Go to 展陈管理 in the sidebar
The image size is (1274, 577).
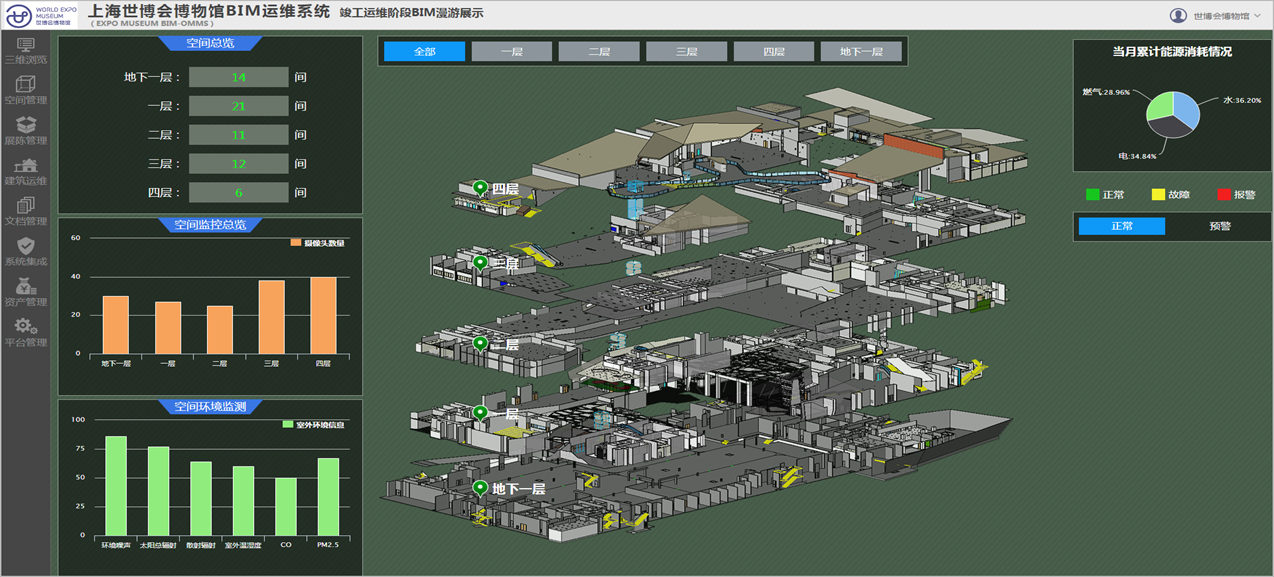26,130
